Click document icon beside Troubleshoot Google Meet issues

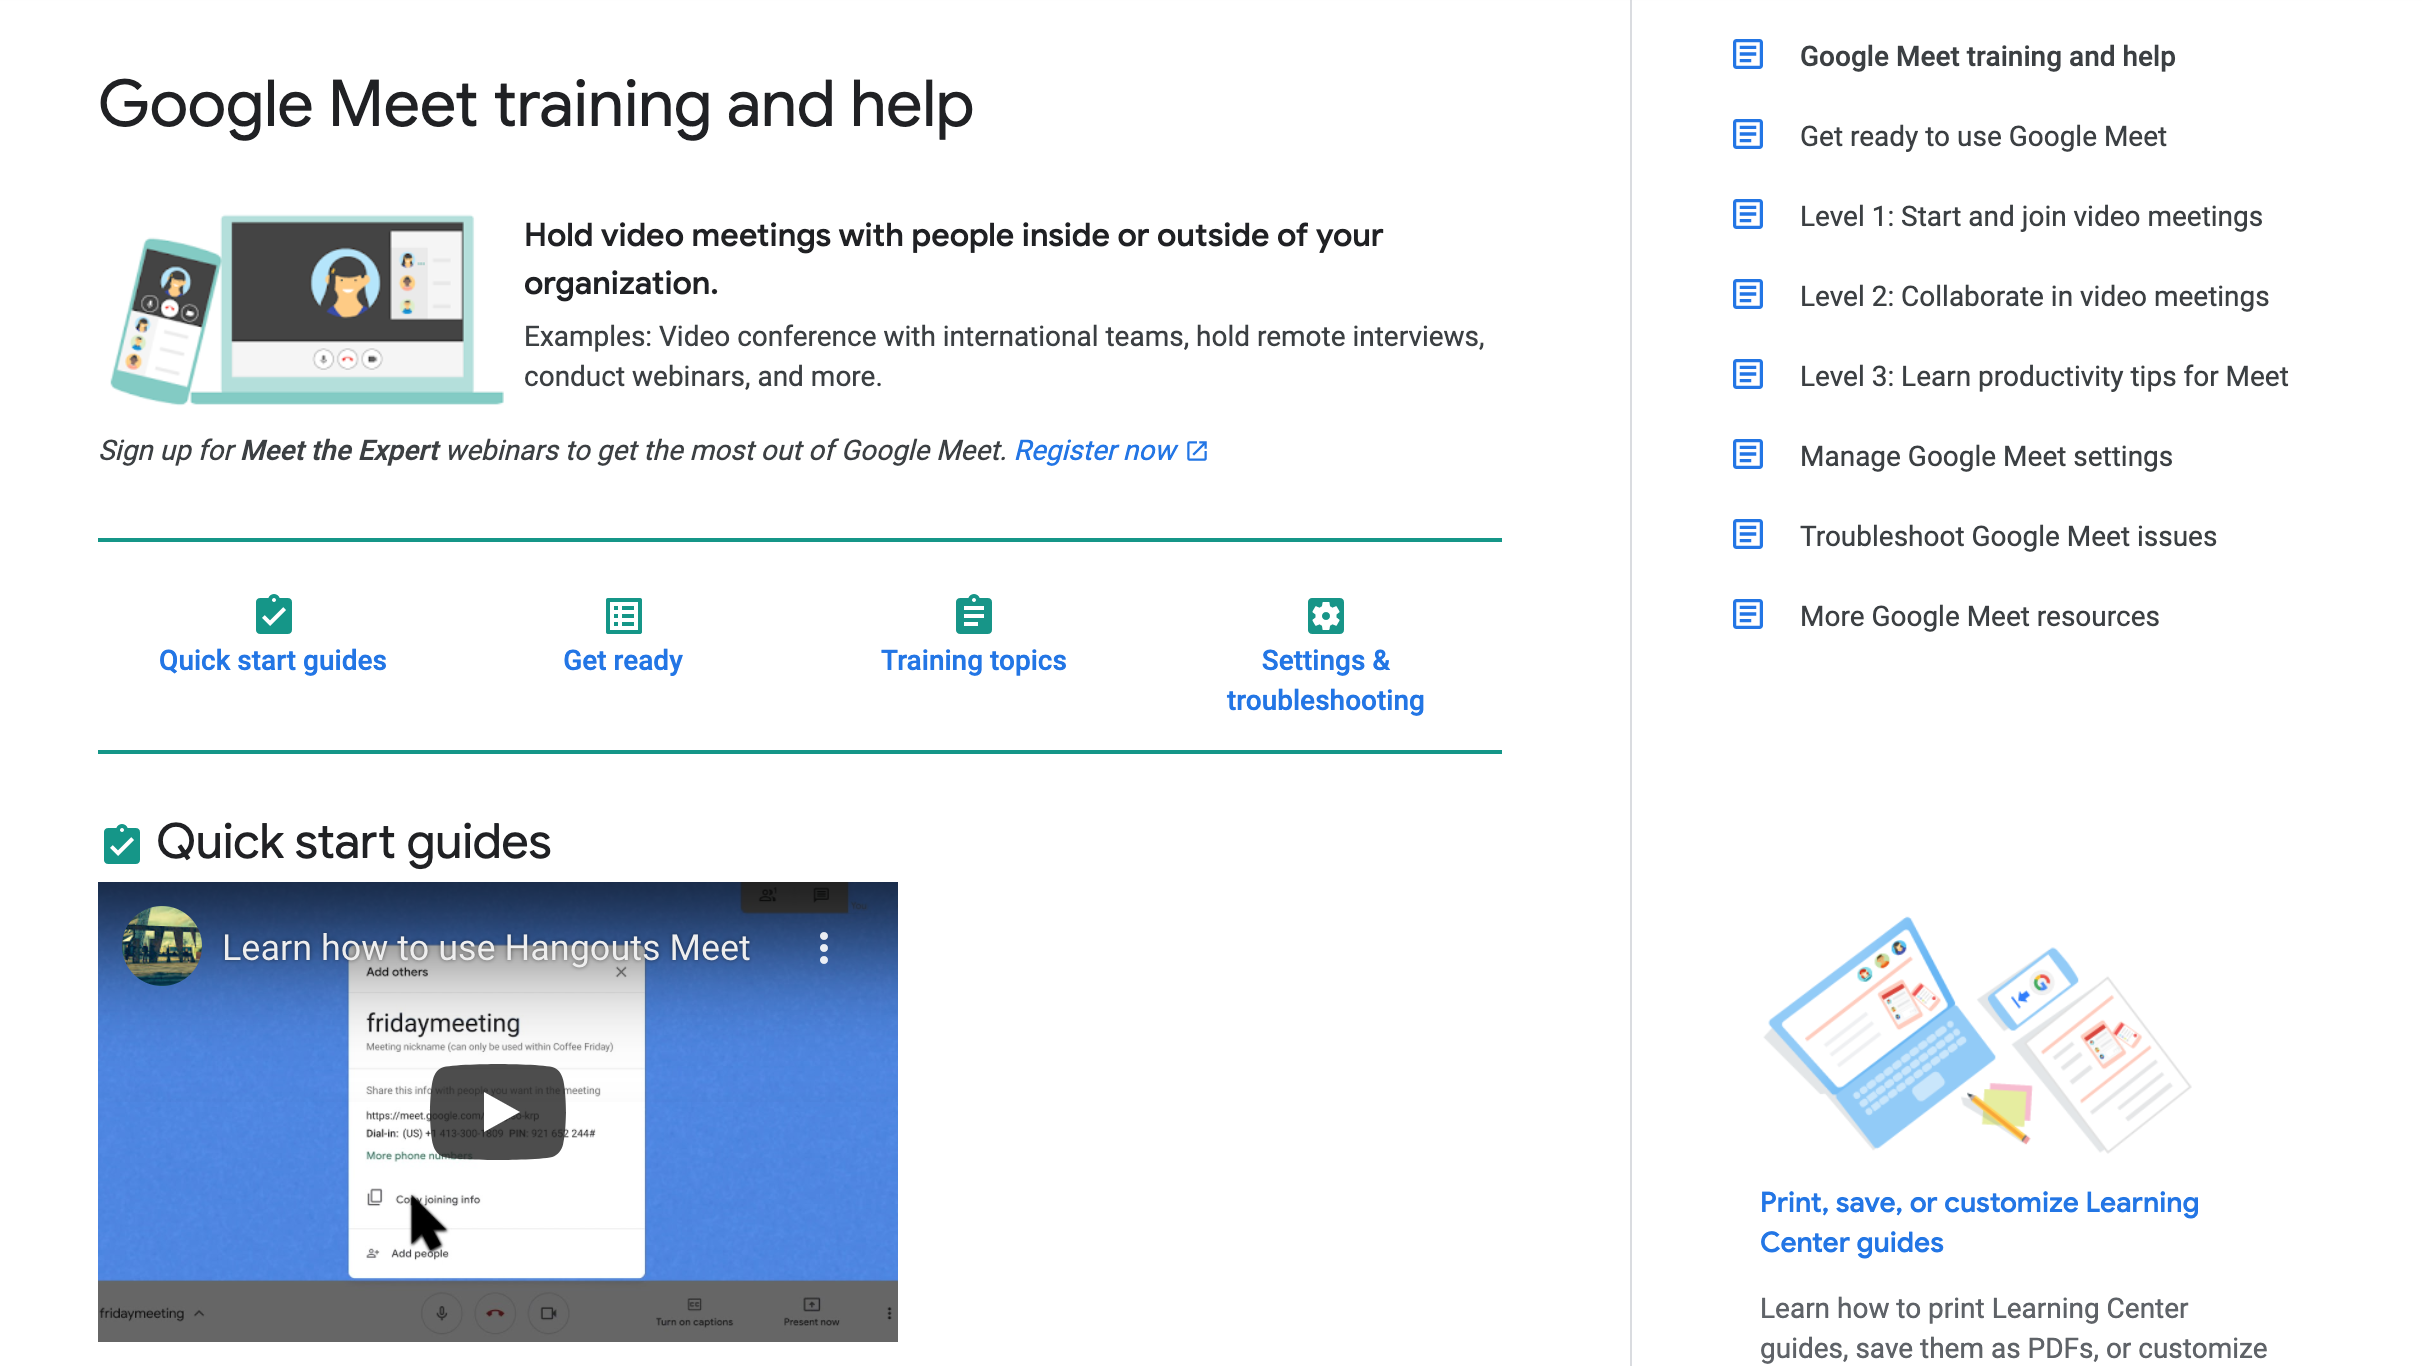(x=1747, y=535)
